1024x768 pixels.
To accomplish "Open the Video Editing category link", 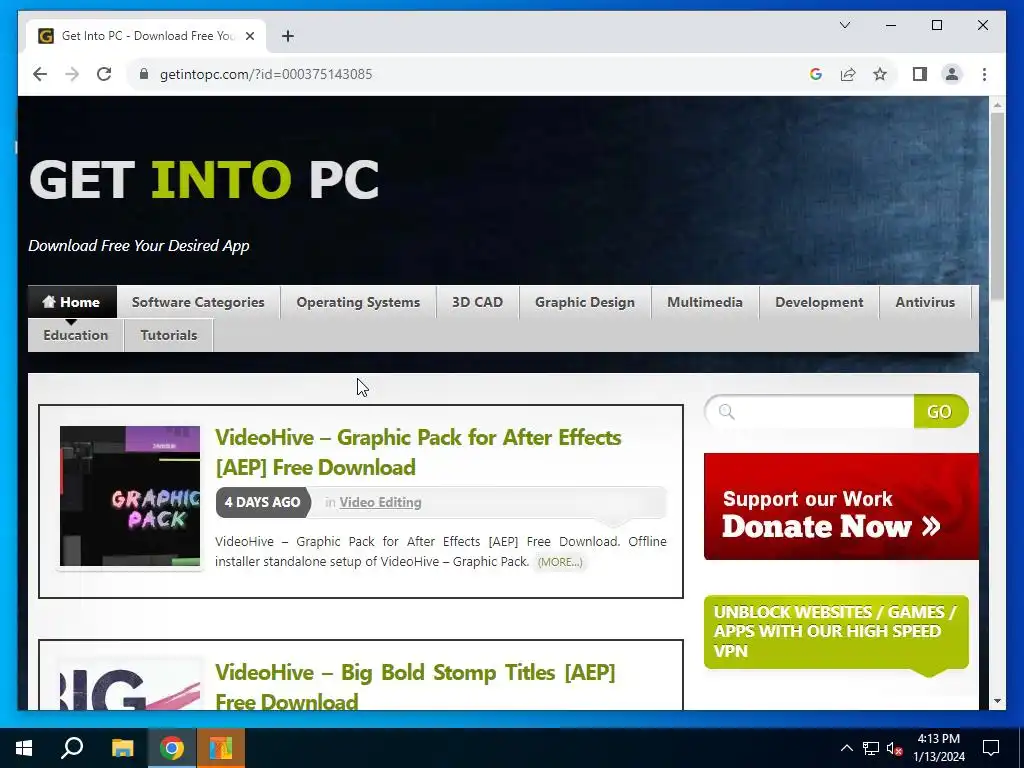I will coord(380,502).
